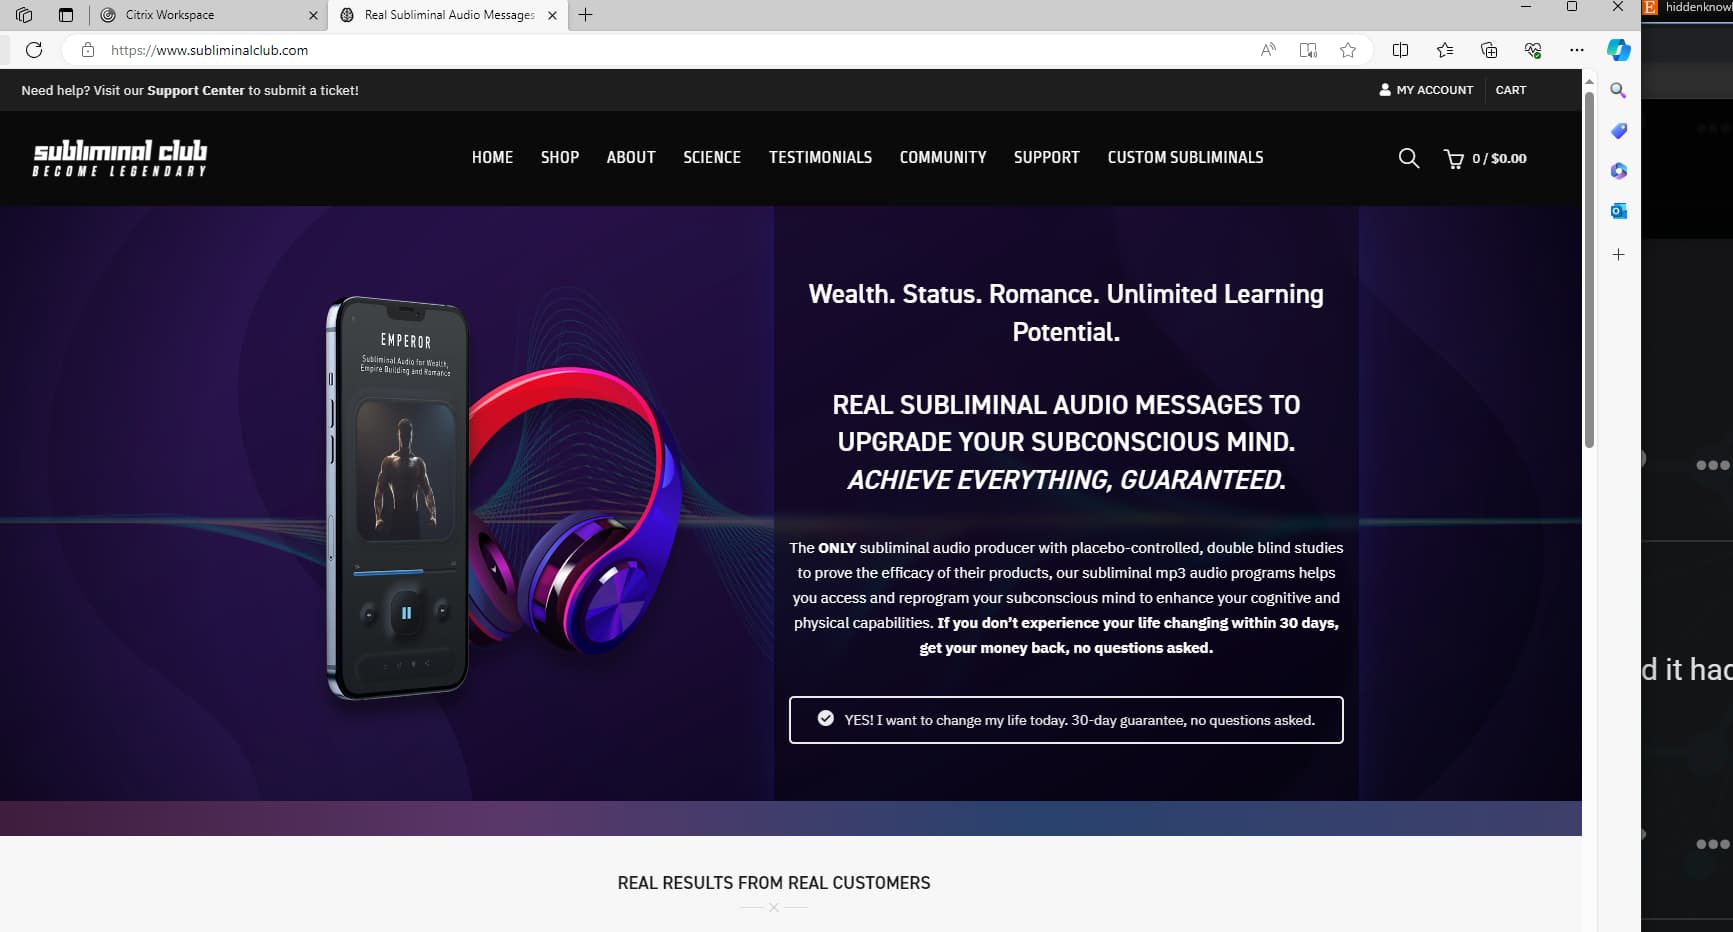Click the MY ACCOUNT link
Viewport: 1733px width, 932px height.
pyautogui.click(x=1426, y=90)
